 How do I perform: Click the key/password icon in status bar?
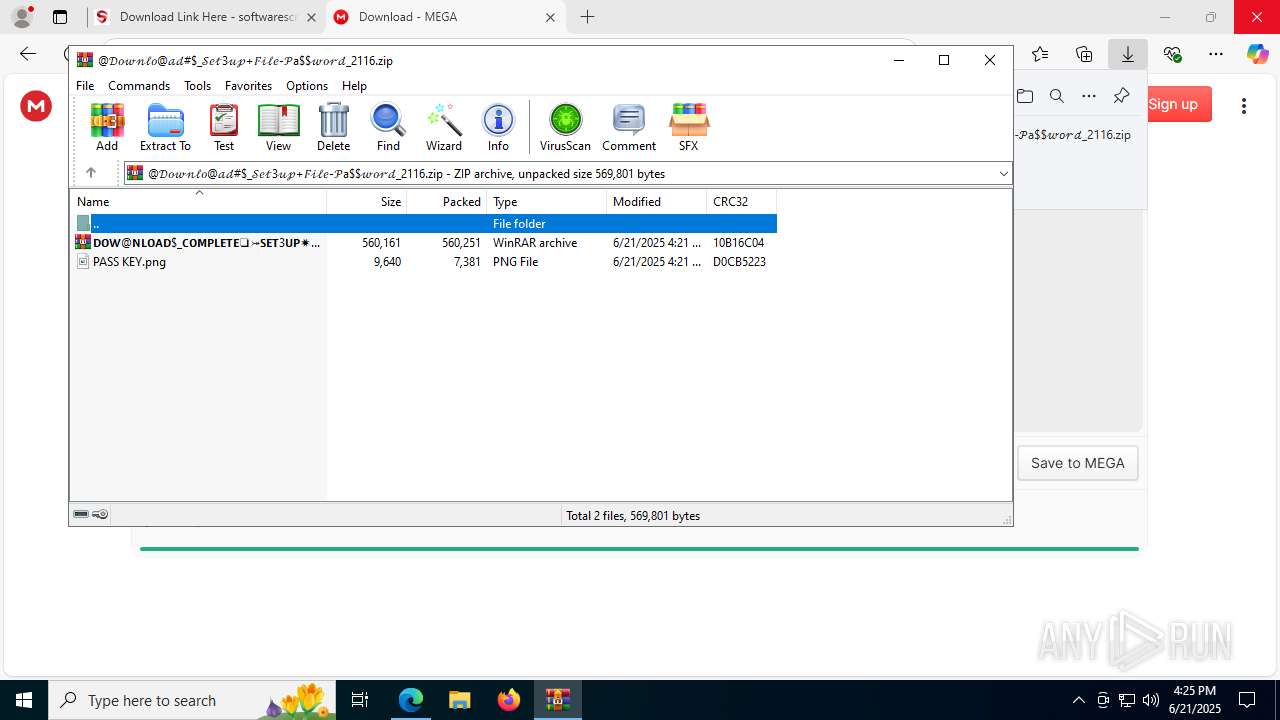coord(100,514)
